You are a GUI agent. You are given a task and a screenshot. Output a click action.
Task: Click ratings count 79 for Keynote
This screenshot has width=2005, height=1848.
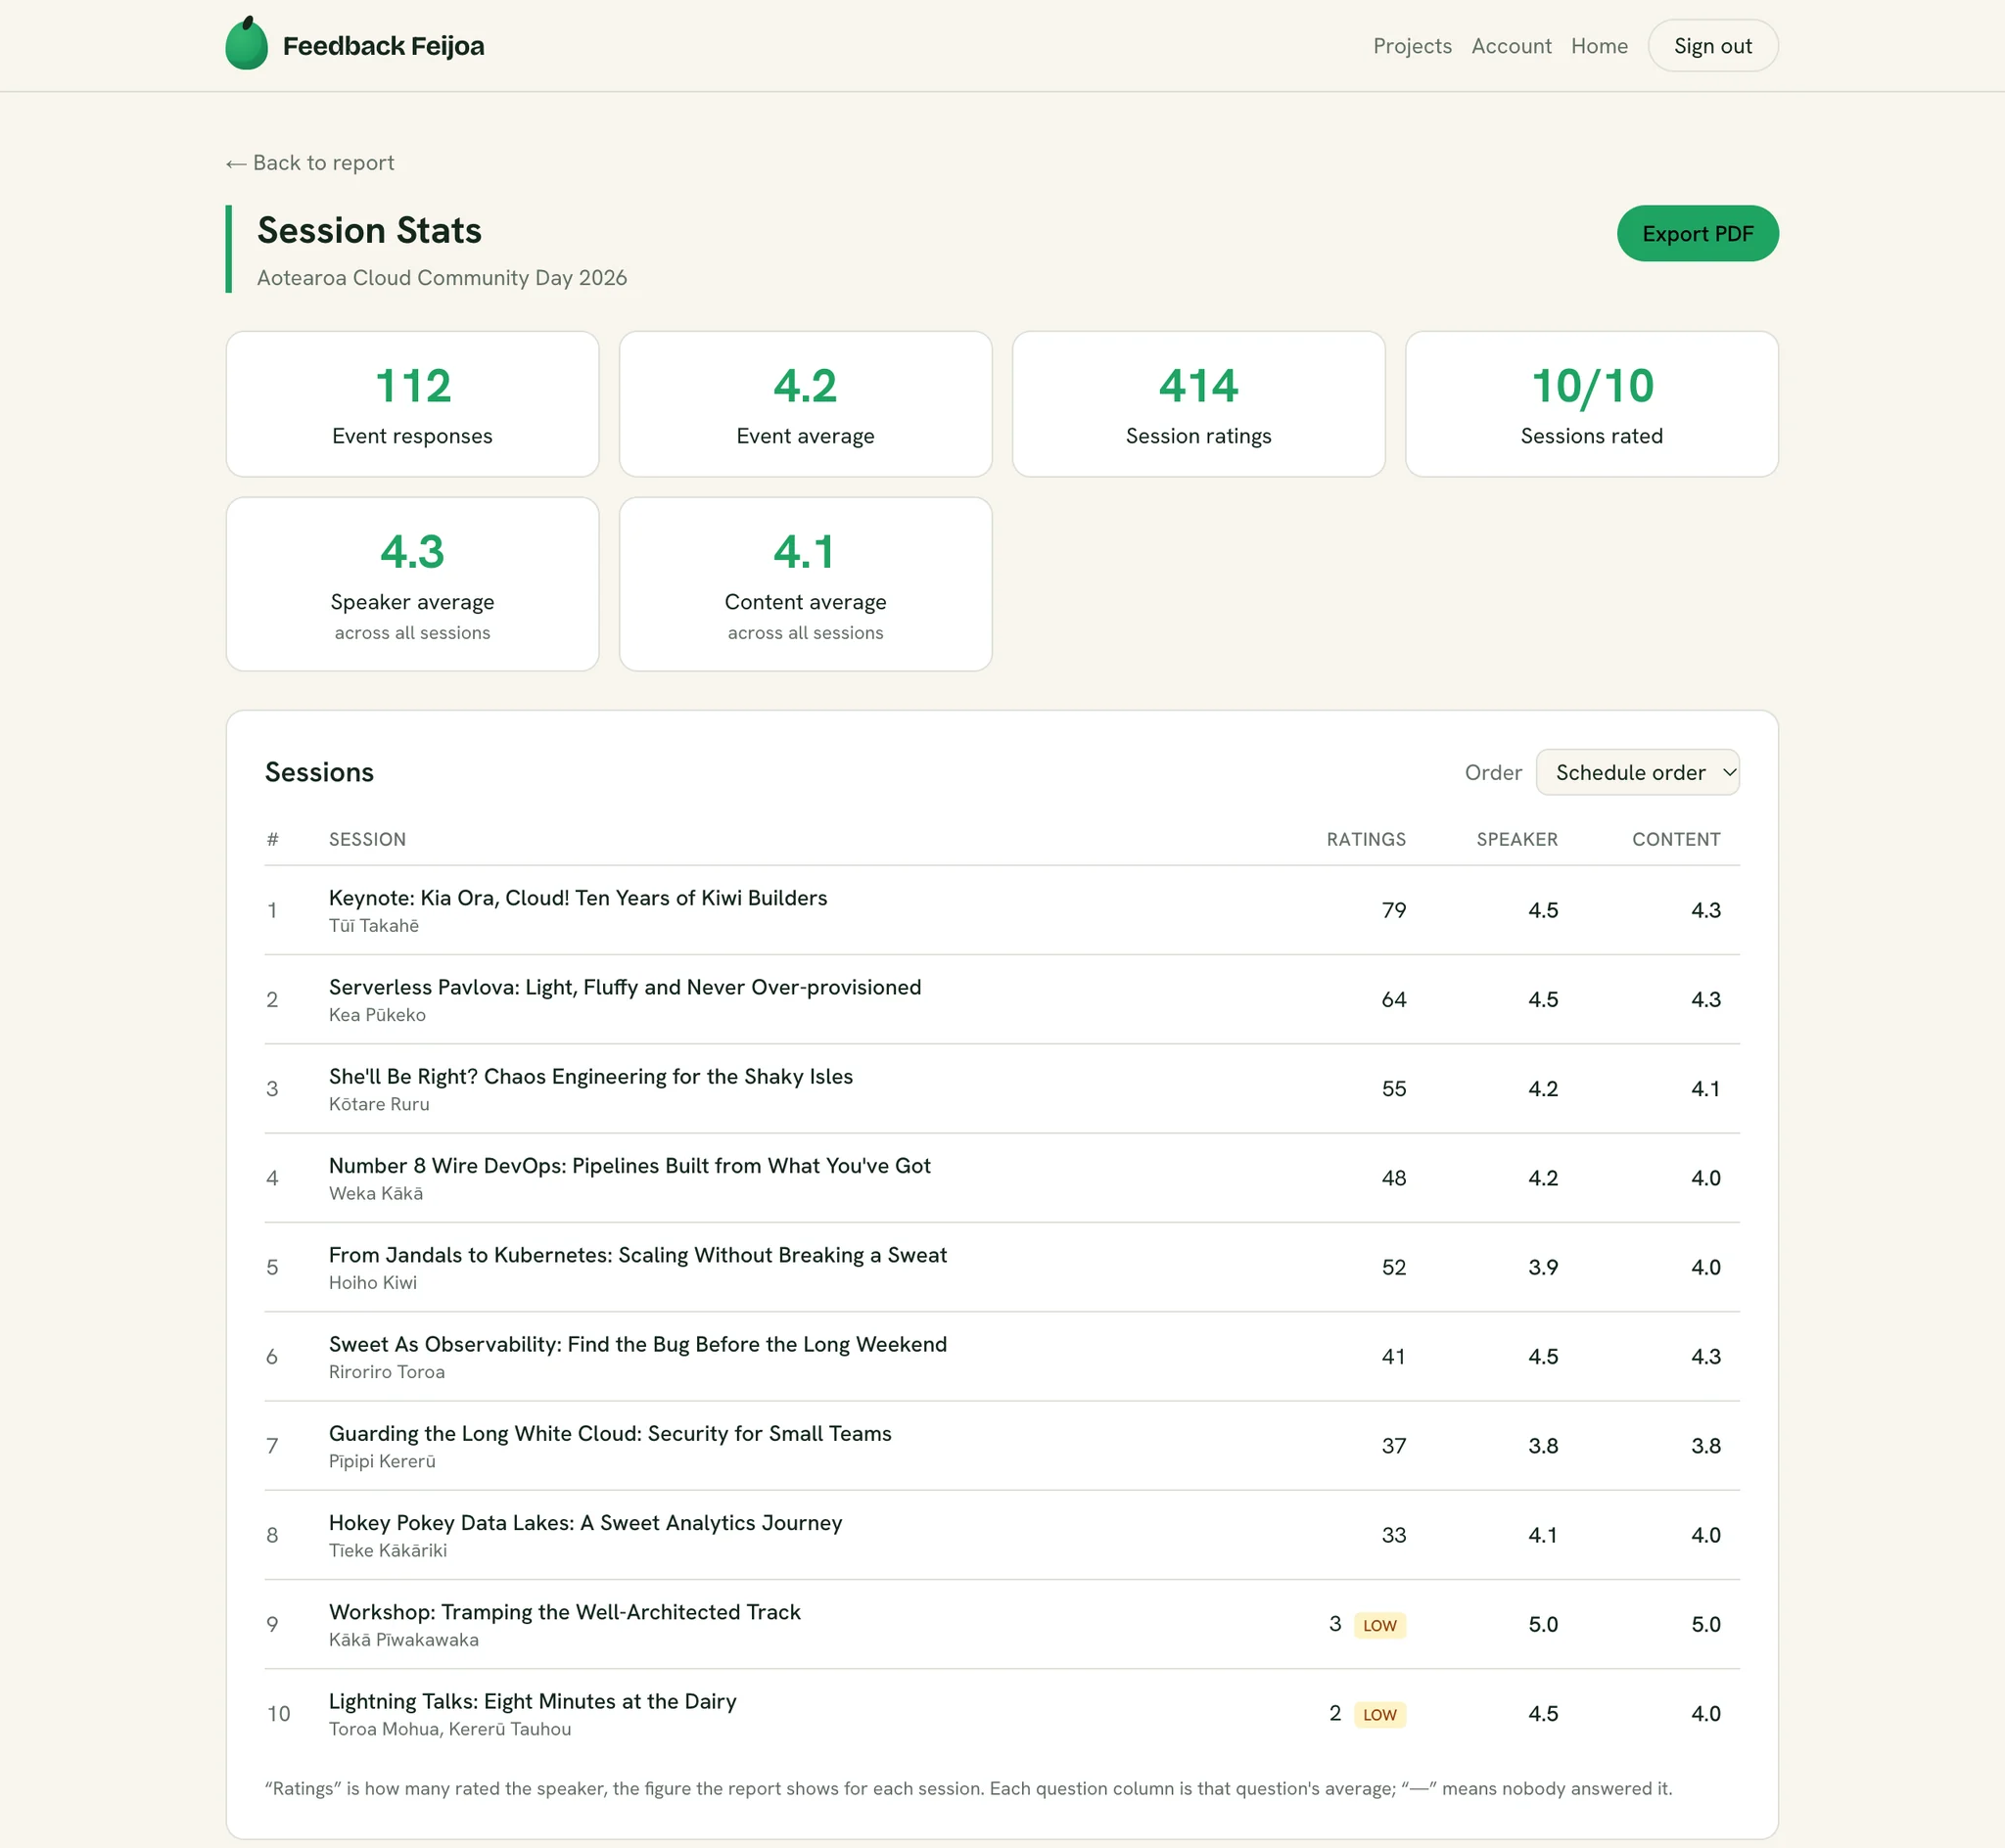(1394, 910)
